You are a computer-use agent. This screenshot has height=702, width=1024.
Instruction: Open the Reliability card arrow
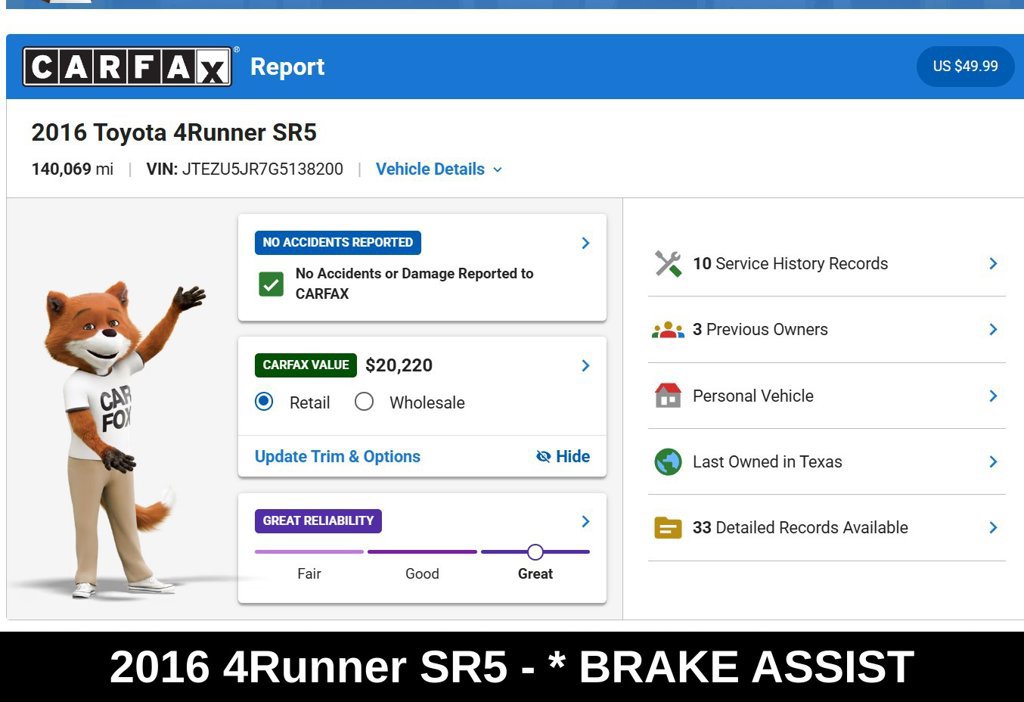tap(585, 521)
